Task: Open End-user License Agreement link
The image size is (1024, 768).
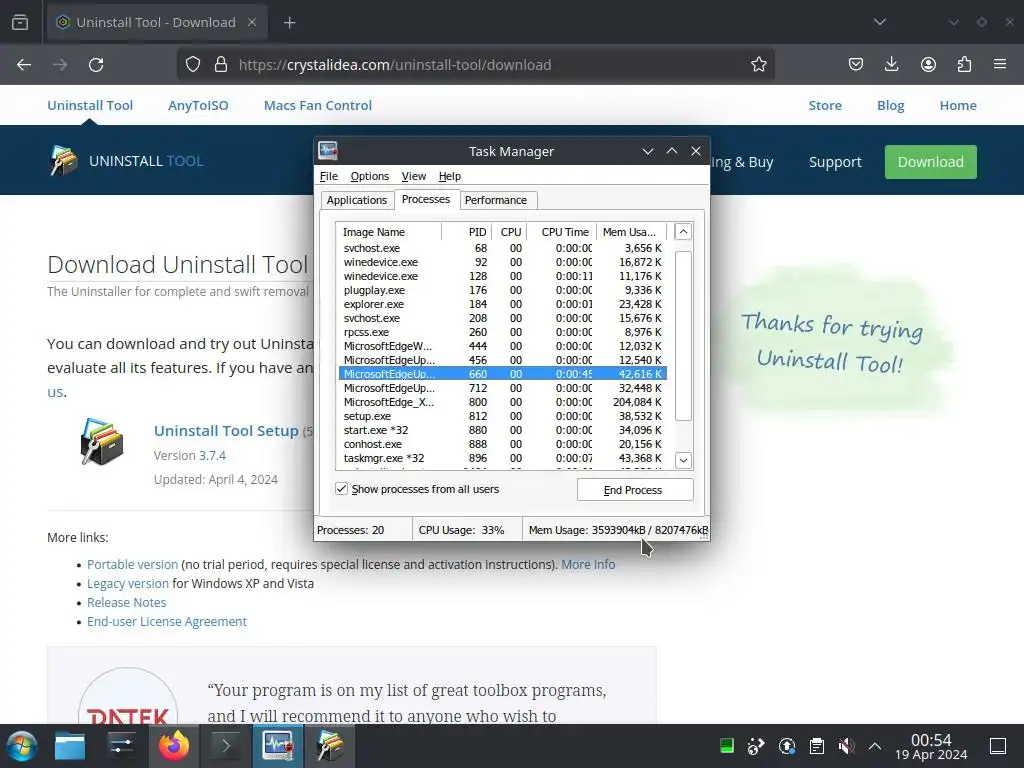Action: pos(167,621)
